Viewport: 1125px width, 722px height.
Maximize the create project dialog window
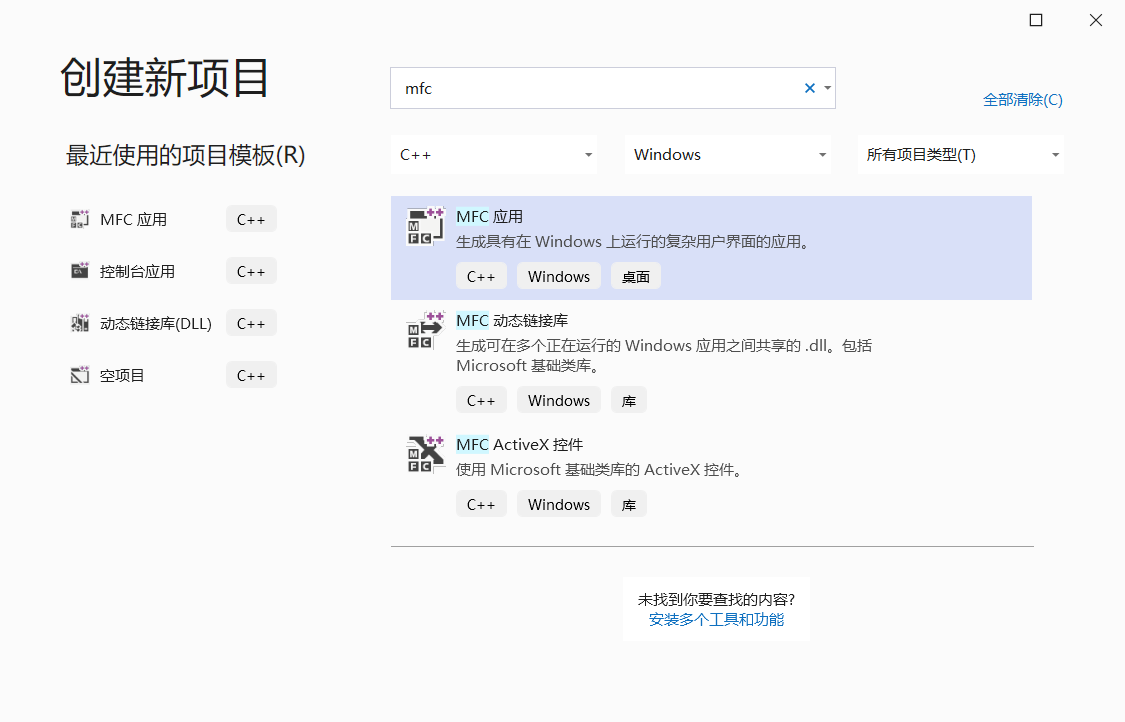pos(1036,20)
